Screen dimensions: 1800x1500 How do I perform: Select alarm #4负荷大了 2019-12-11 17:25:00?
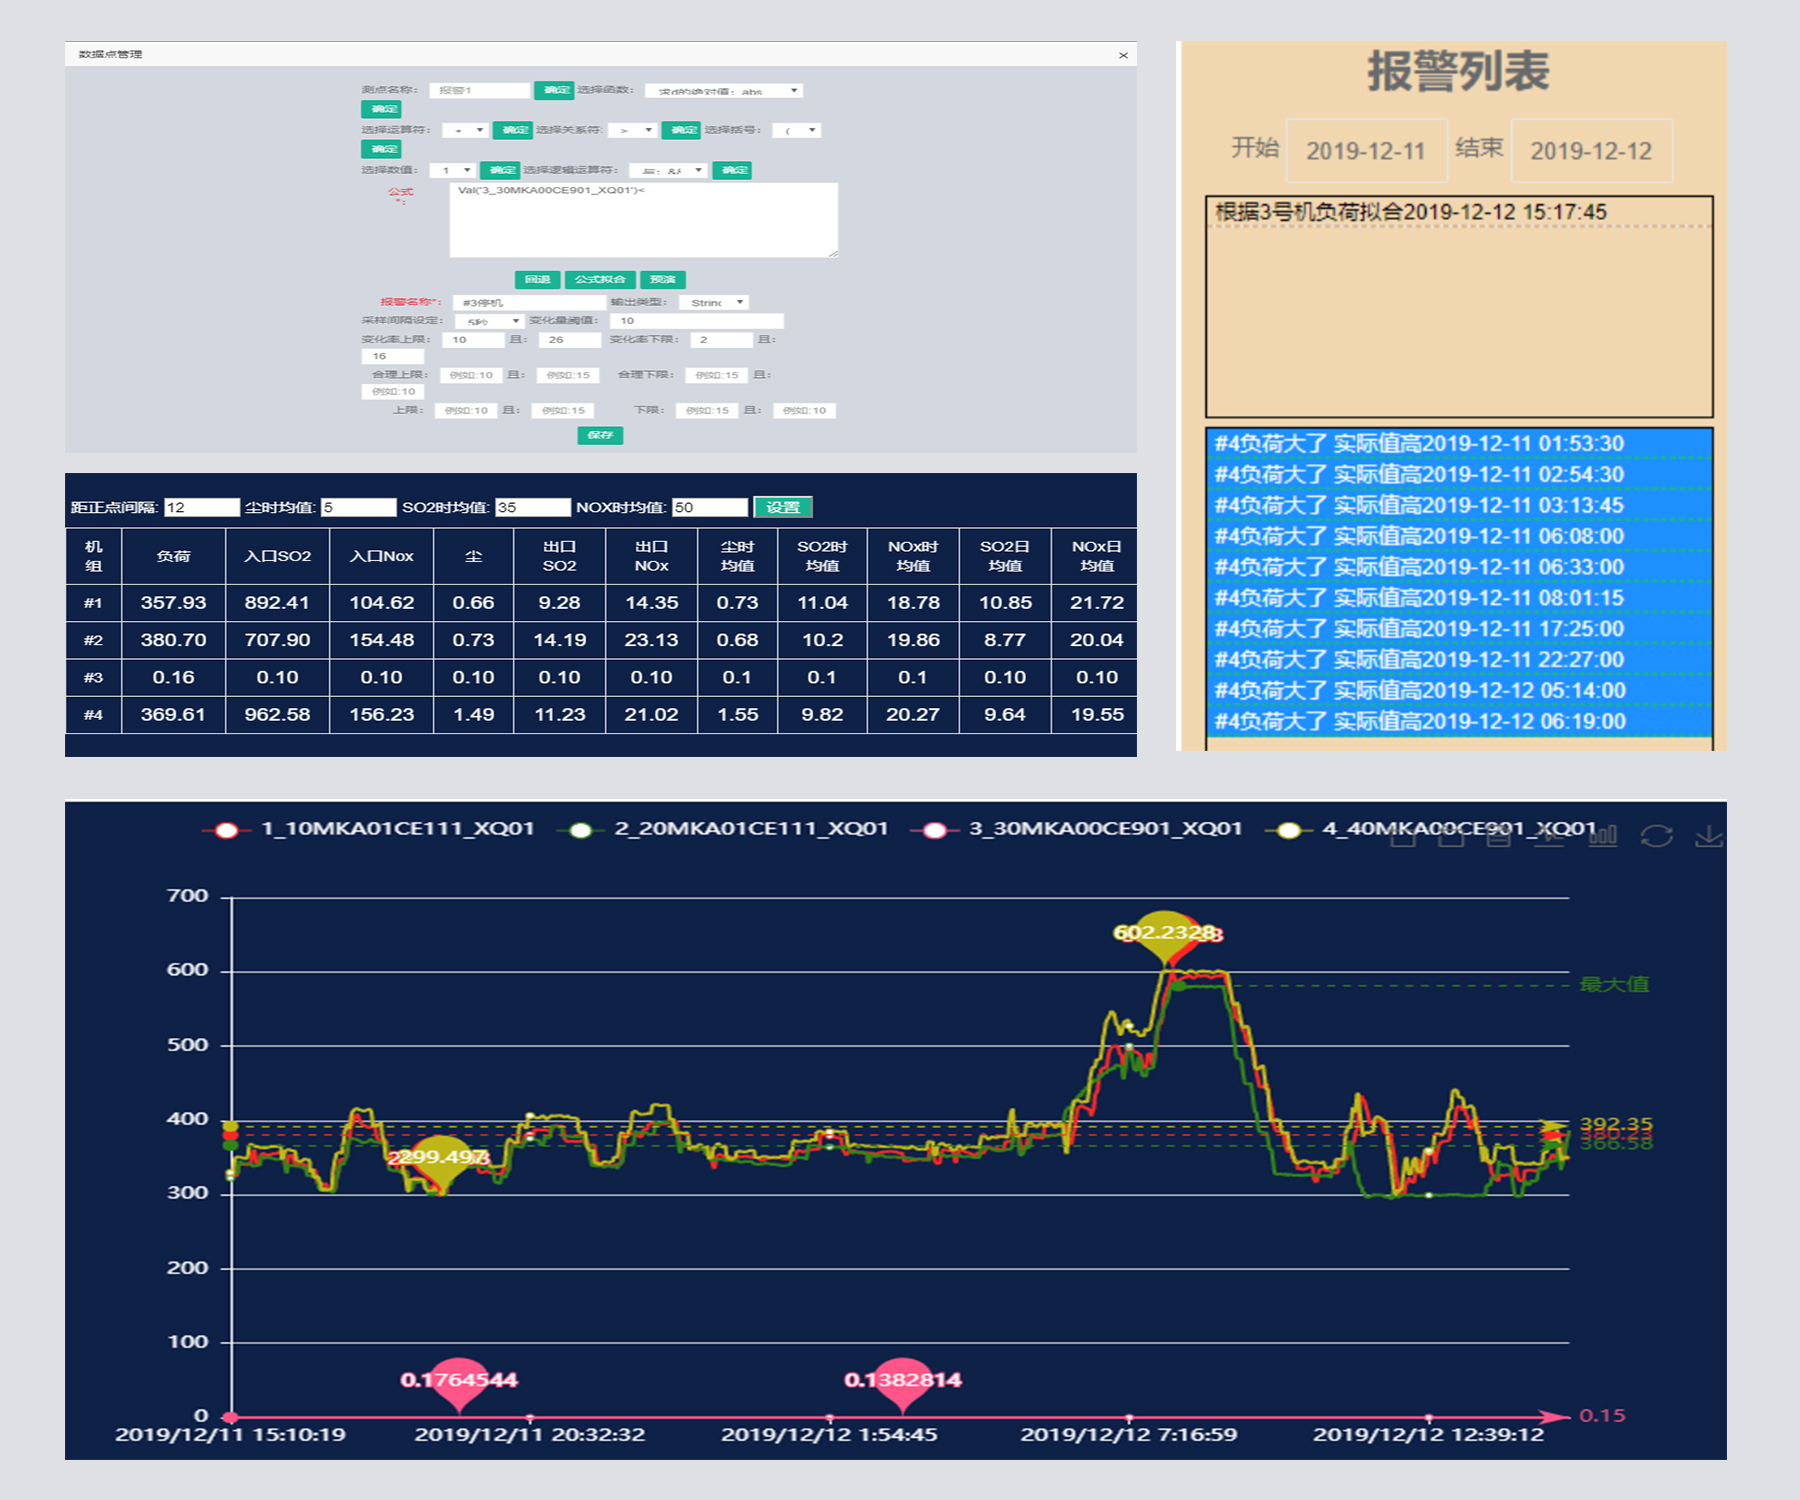click(1459, 629)
